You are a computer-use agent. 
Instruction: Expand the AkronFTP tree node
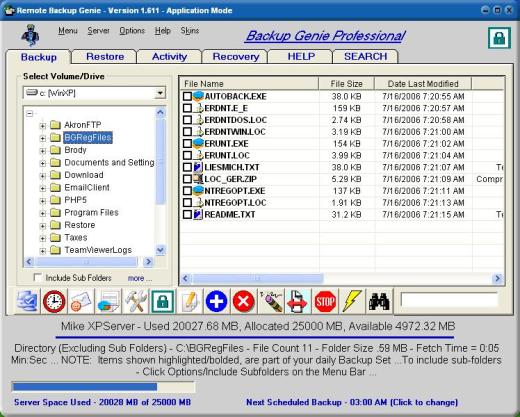(43, 126)
